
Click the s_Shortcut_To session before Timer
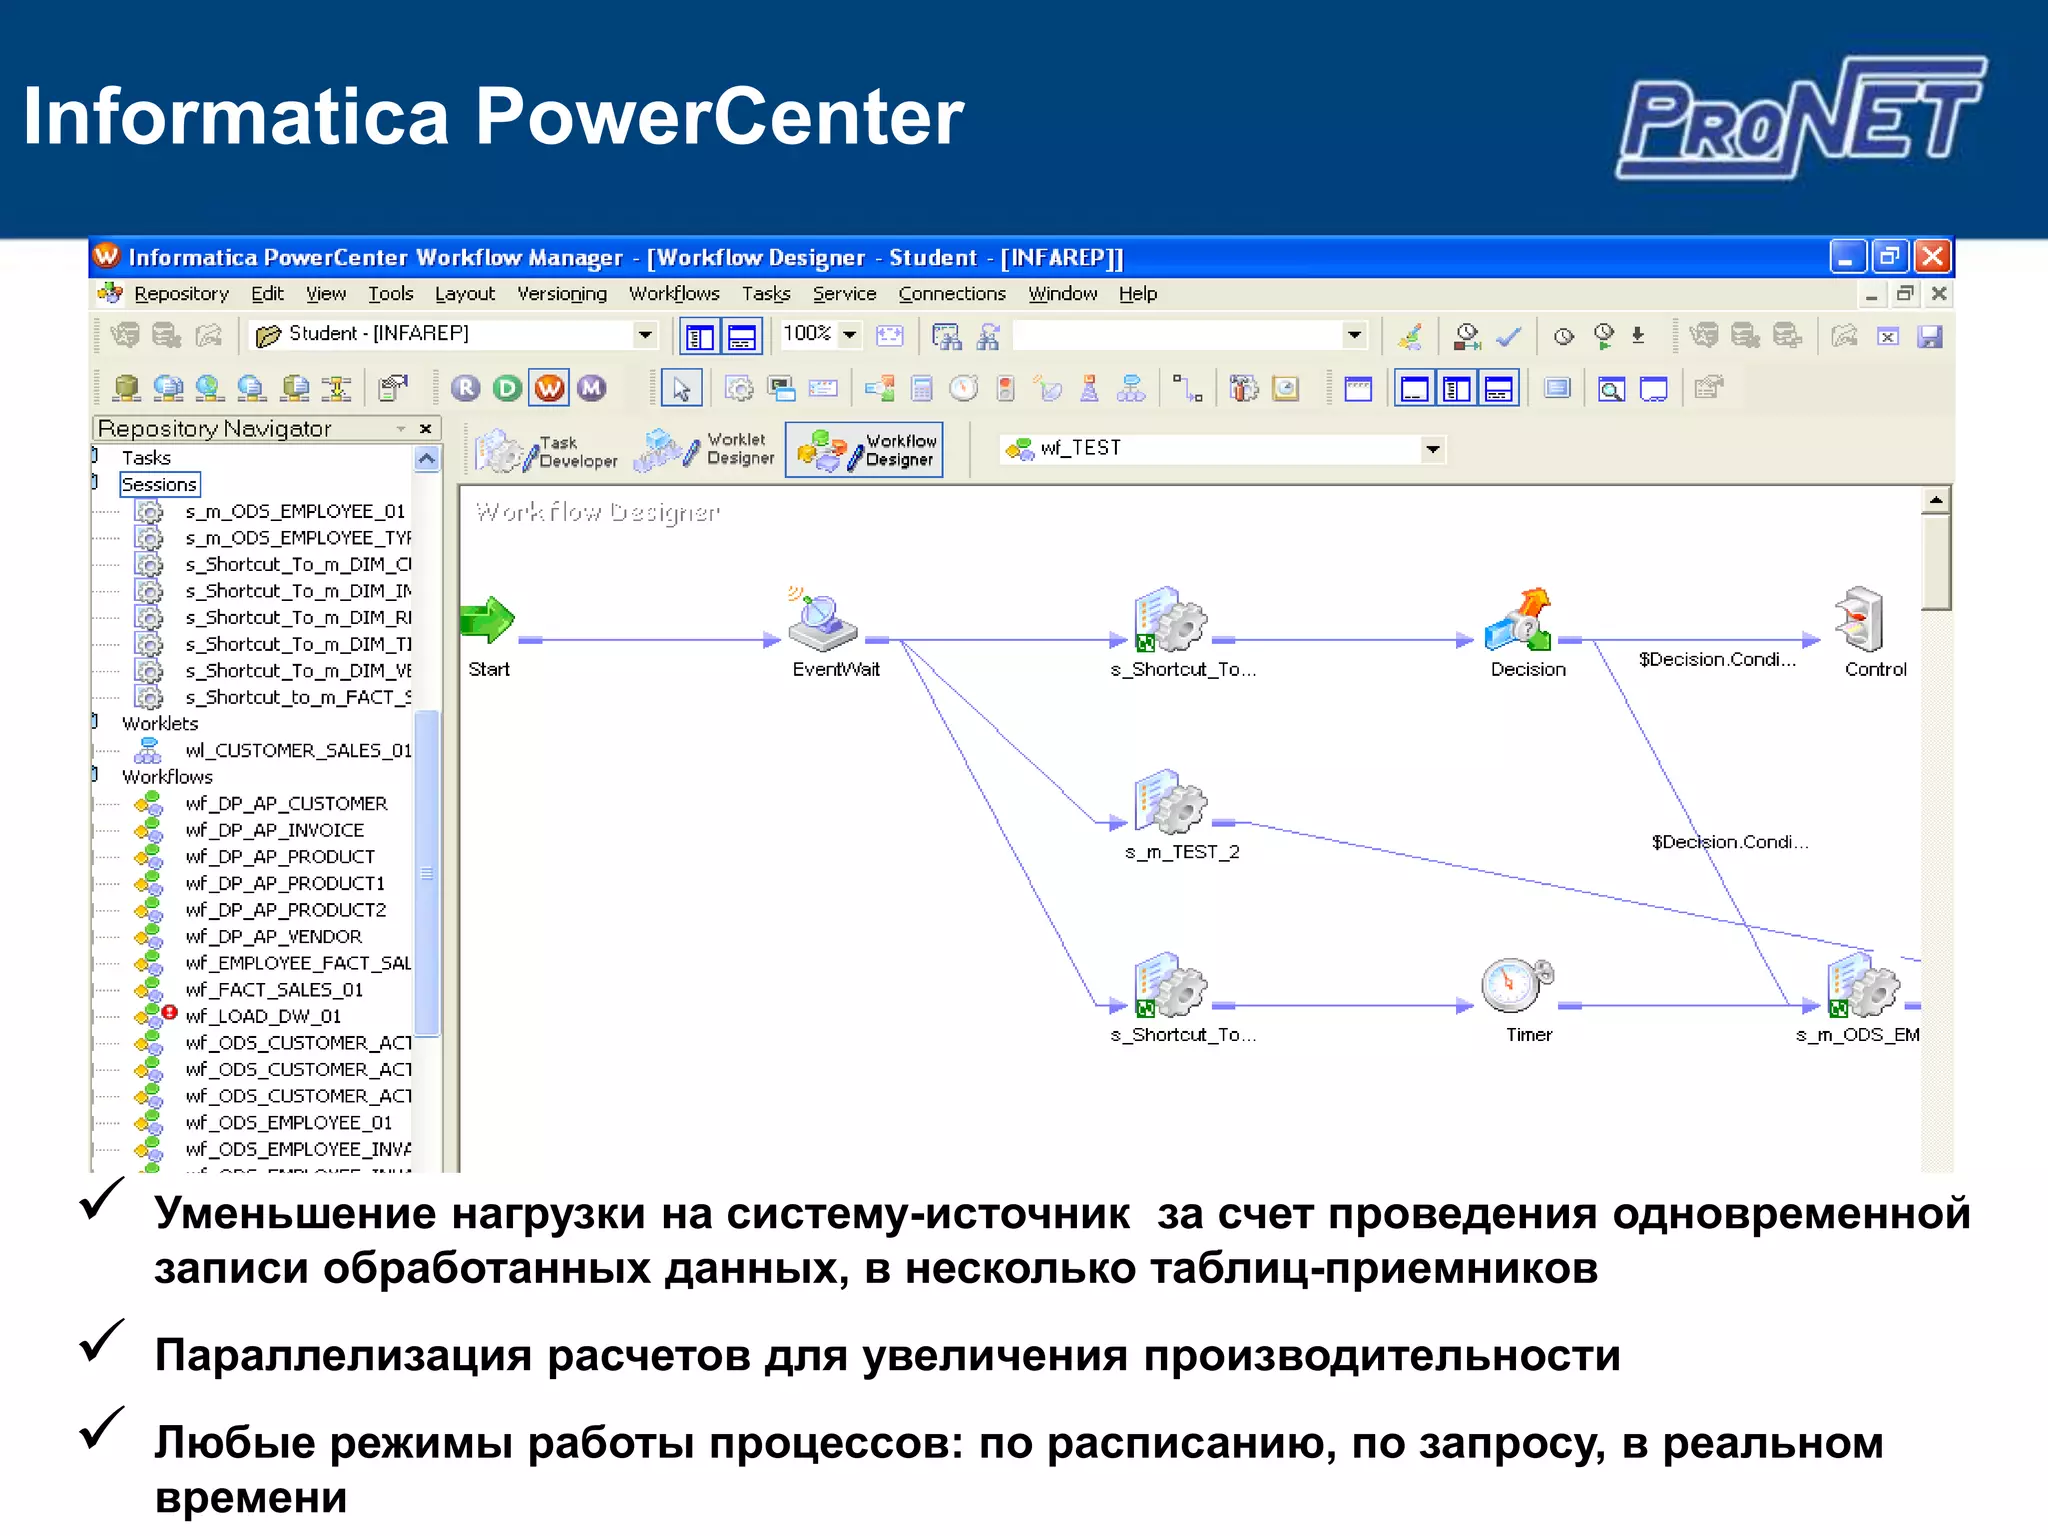[x=1170, y=986]
